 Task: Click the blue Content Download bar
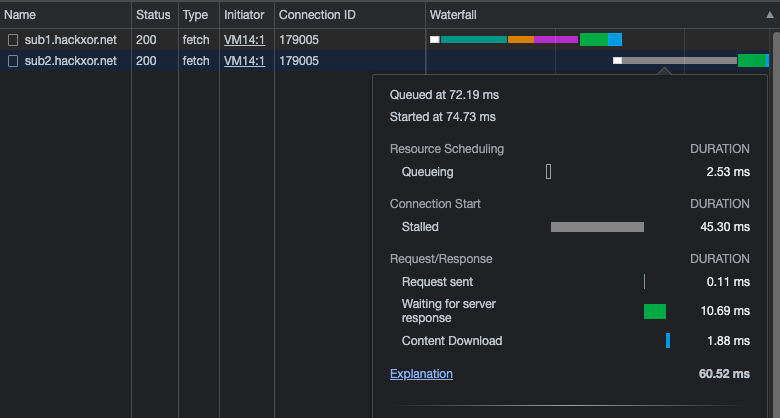(668, 341)
